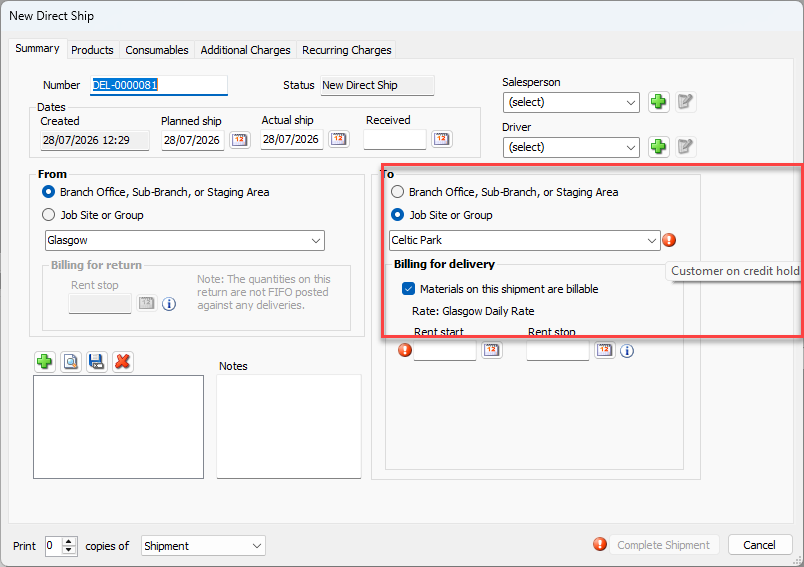The height and width of the screenshot is (567, 804).
Task: Open calendar for delivery Rent start
Action: click(x=492, y=350)
